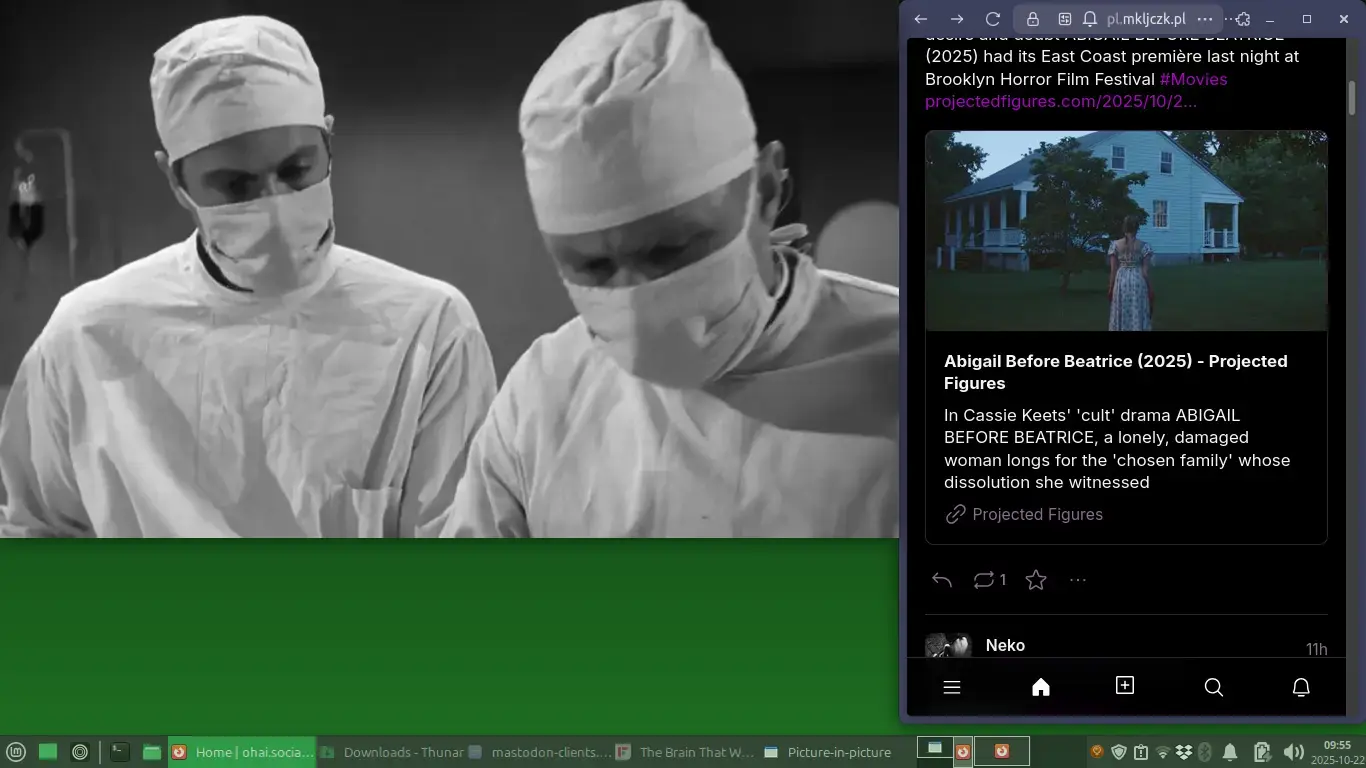This screenshot has width=1366, height=768.
Task: Open the post's more options ellipsis menu
Action: [x=1077, y=580]
